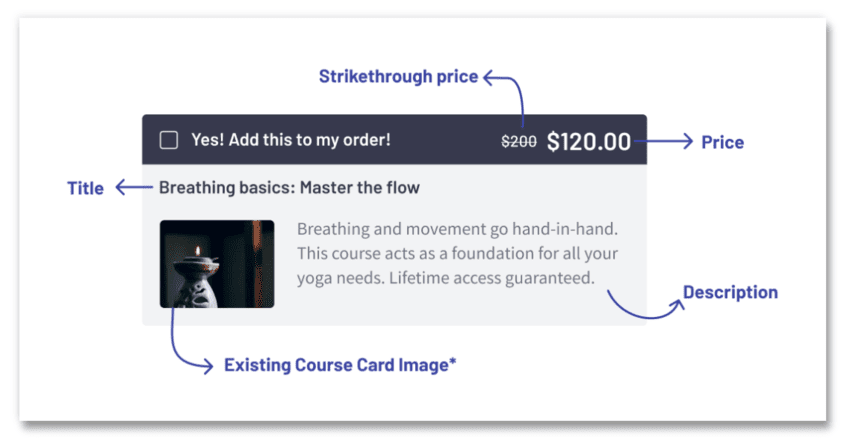The width and height of the screenshot is (850, 441).
Task: Click the left arrow pointing to 'Title'
Action: (x=132, y=187)
